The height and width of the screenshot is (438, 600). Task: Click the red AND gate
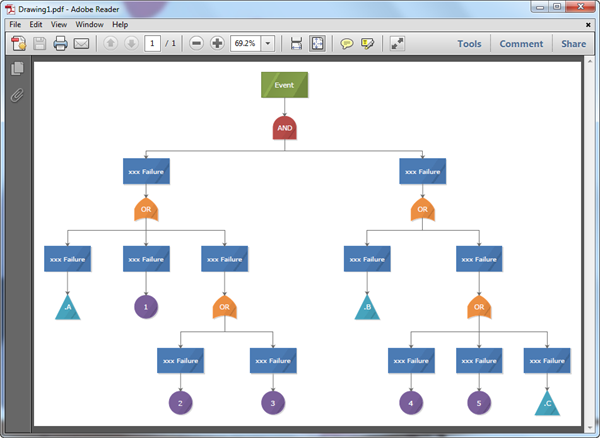click(x=284, y=128)
